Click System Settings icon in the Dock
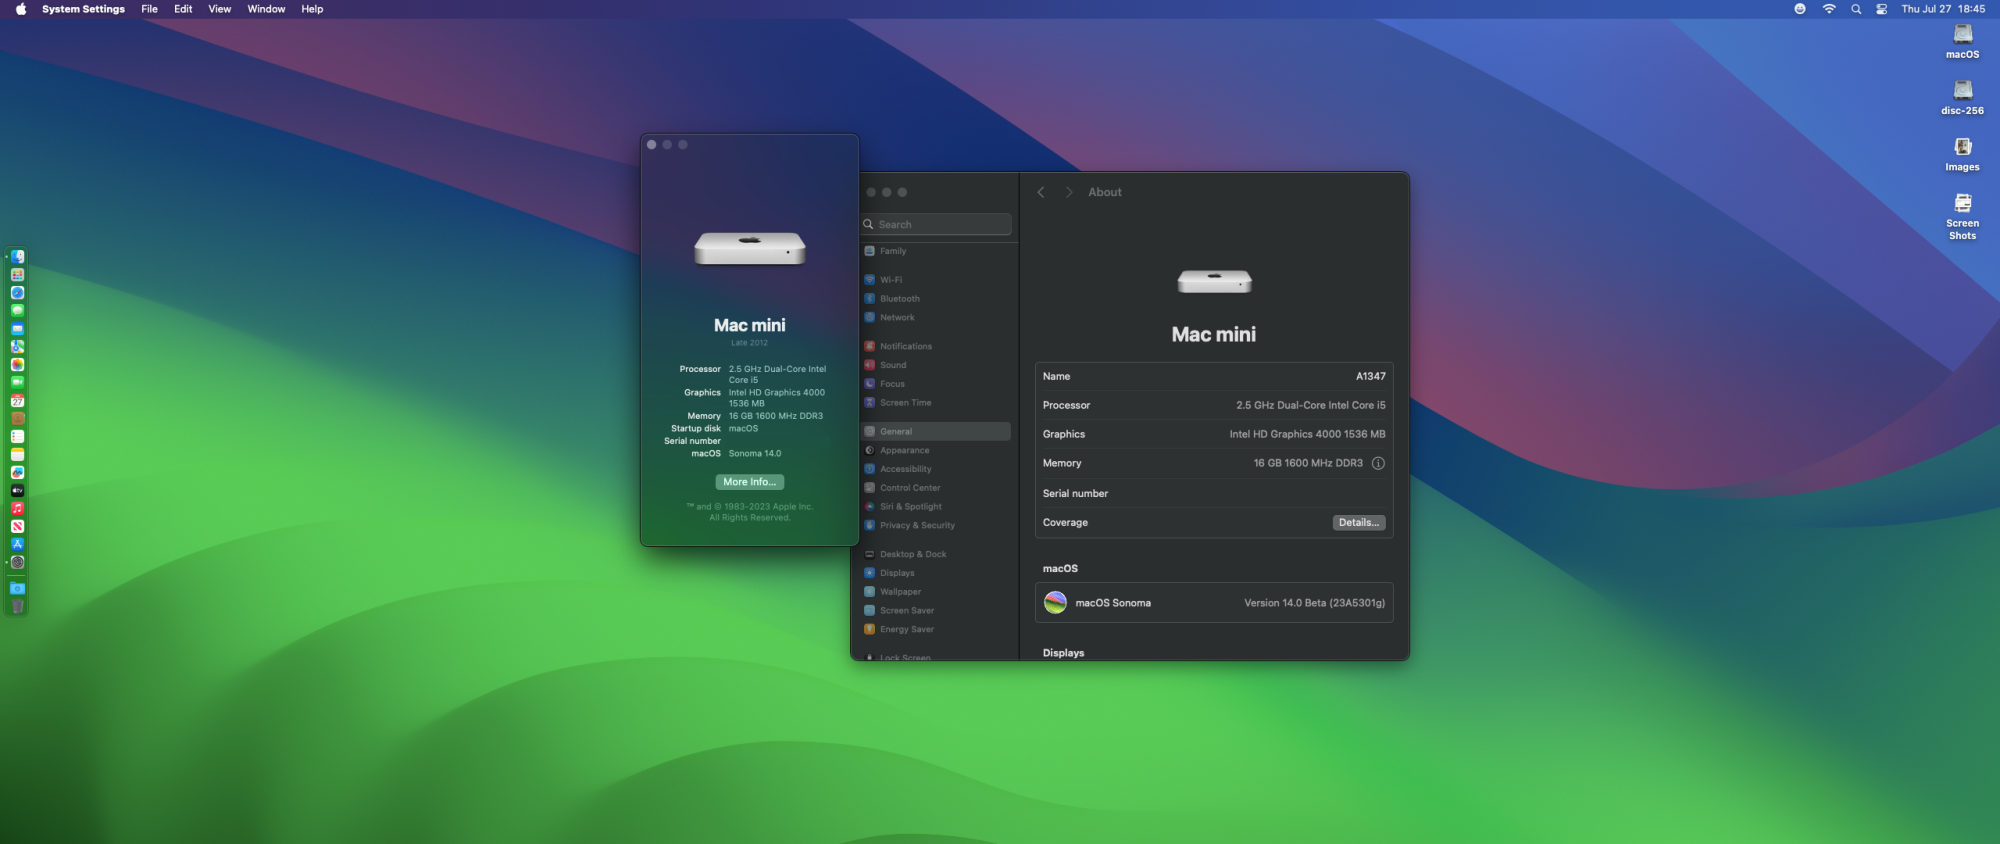The height and width of the screenshot is (844, 2000). point(17,563)
